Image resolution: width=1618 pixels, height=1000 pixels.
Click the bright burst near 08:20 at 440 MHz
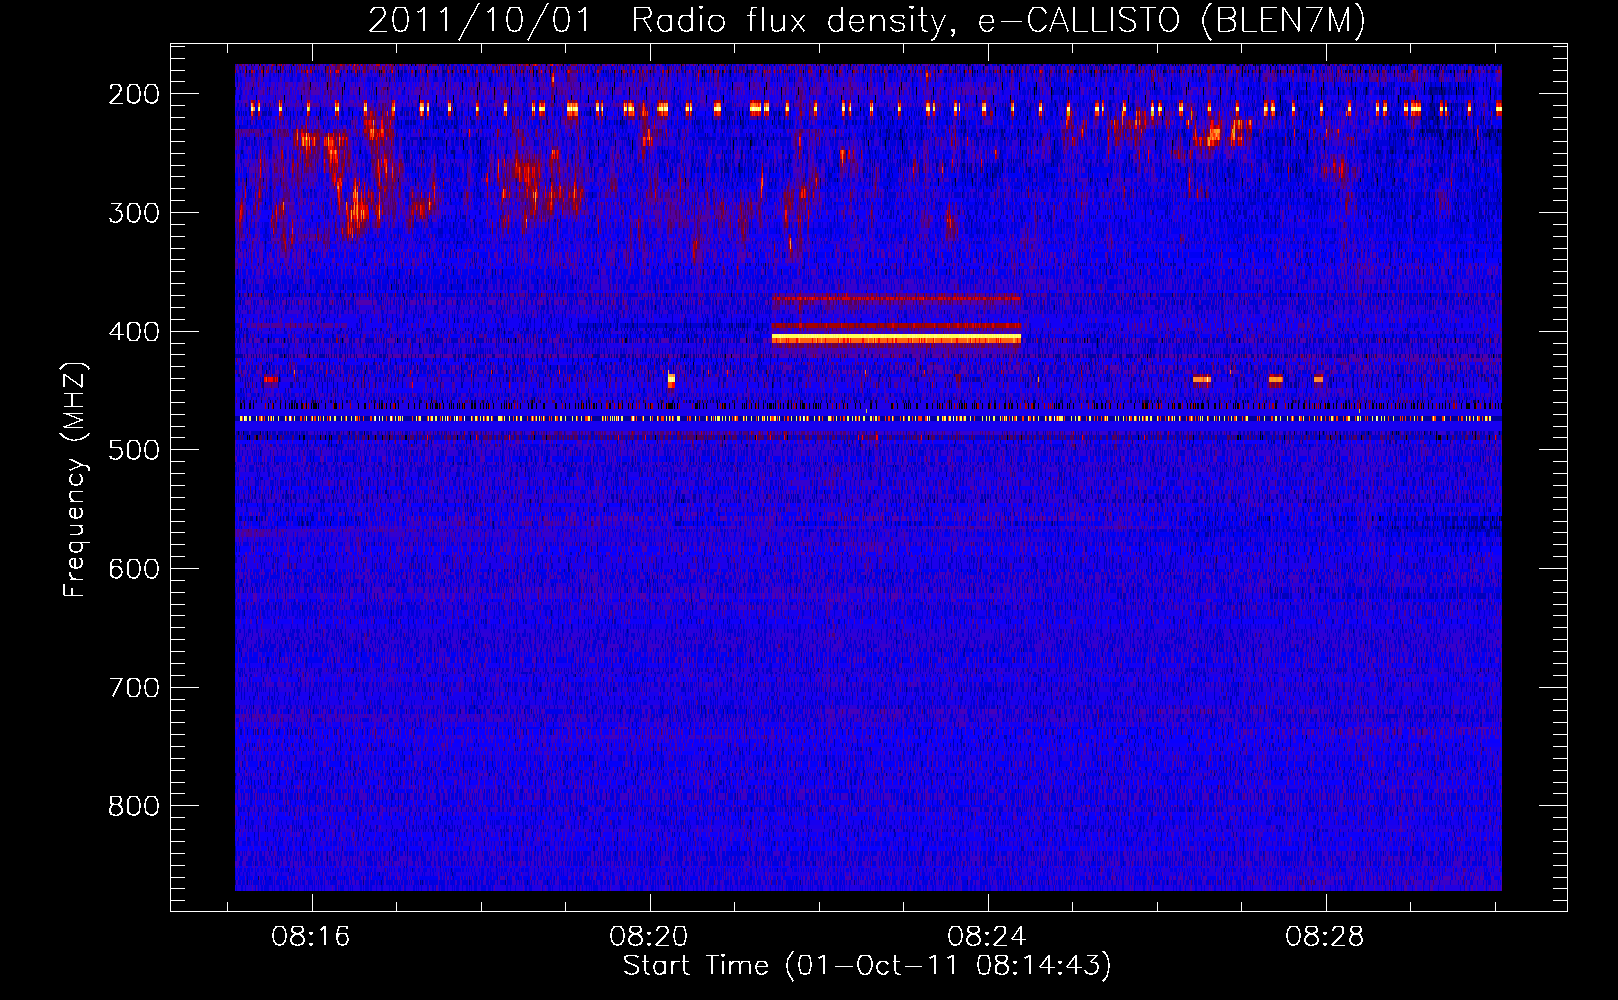click(671, 380)
